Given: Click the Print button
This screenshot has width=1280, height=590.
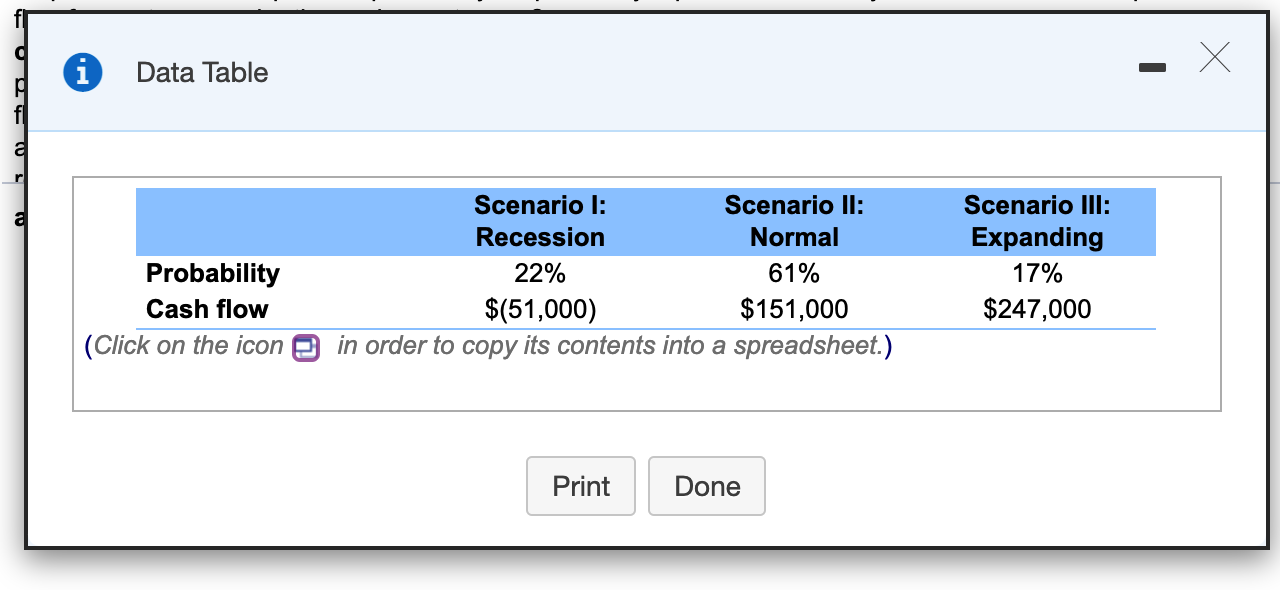Looking at the screenshot, I should tap(581, 486).
